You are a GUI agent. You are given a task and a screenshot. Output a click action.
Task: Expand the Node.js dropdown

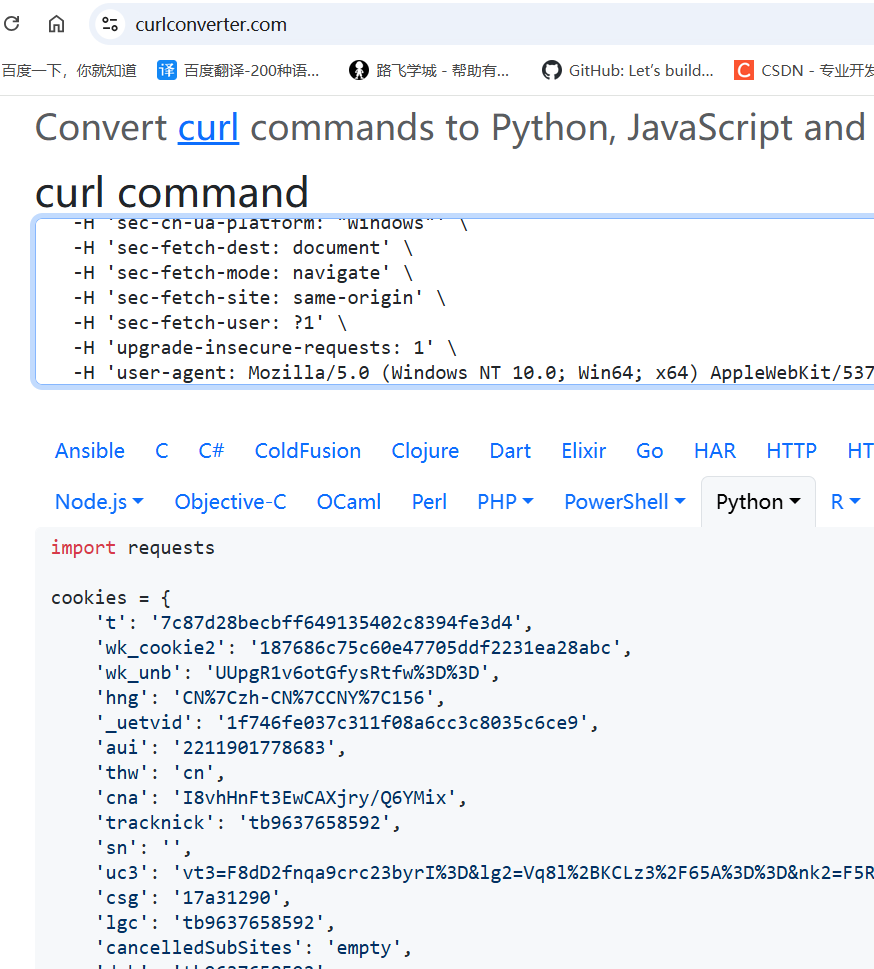pos(99,502)
